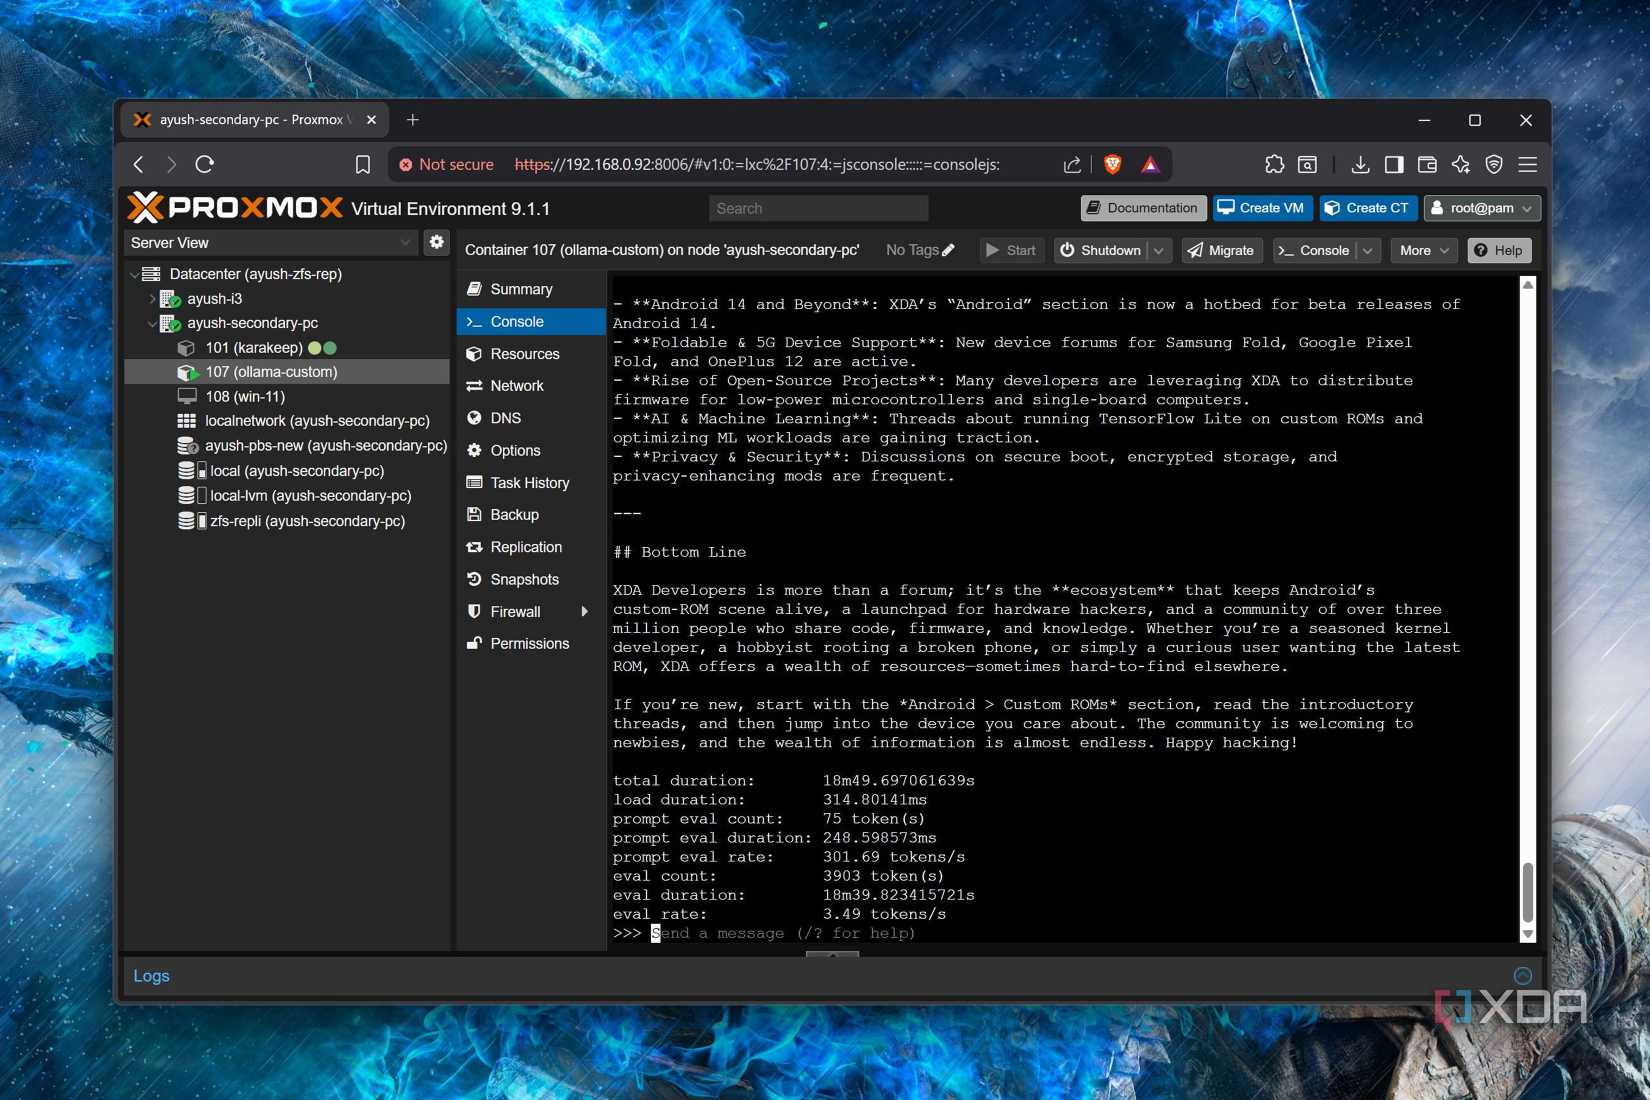Image resolution: width=1650 pixels, height=1100 pixels.
Task: Click the pencil icon to edit tags
Action: coord(948,250)
